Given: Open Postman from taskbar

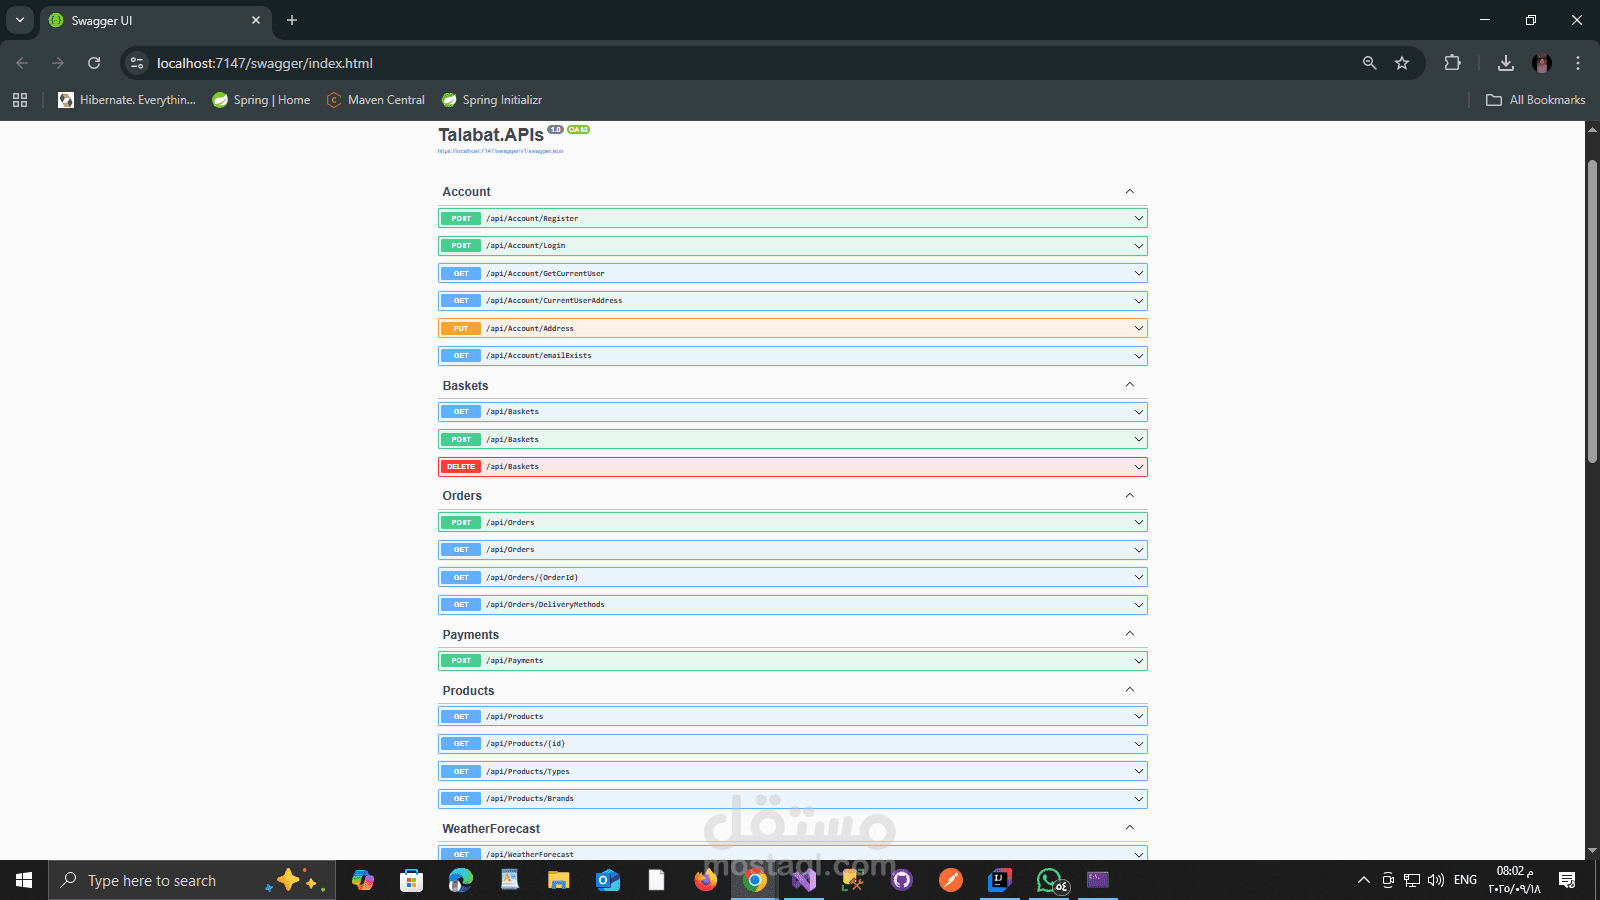Looking at the screenshot, I should click(951, 880).
